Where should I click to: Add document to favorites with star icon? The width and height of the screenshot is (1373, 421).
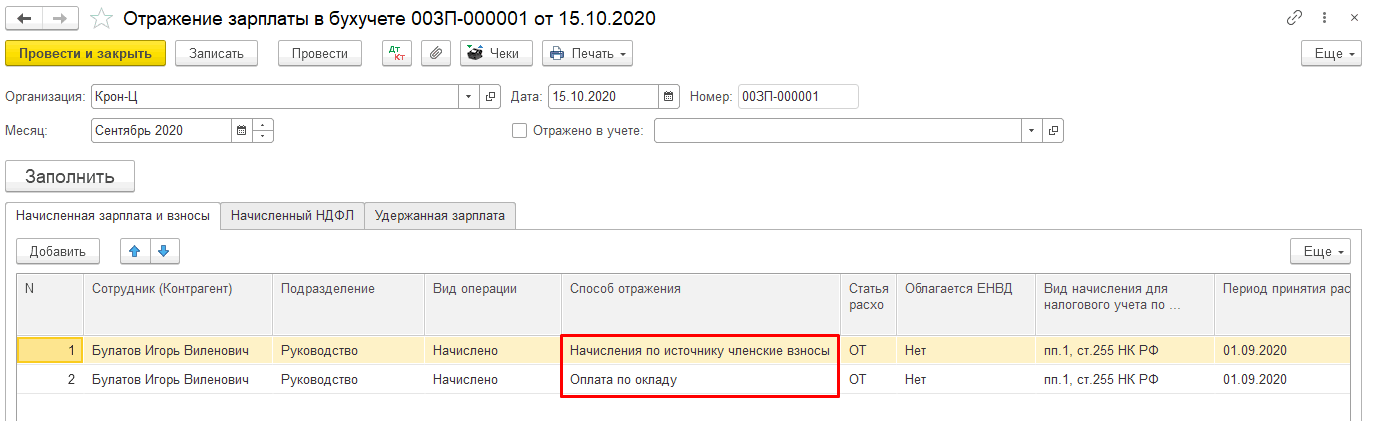click(x=101, y=19)
